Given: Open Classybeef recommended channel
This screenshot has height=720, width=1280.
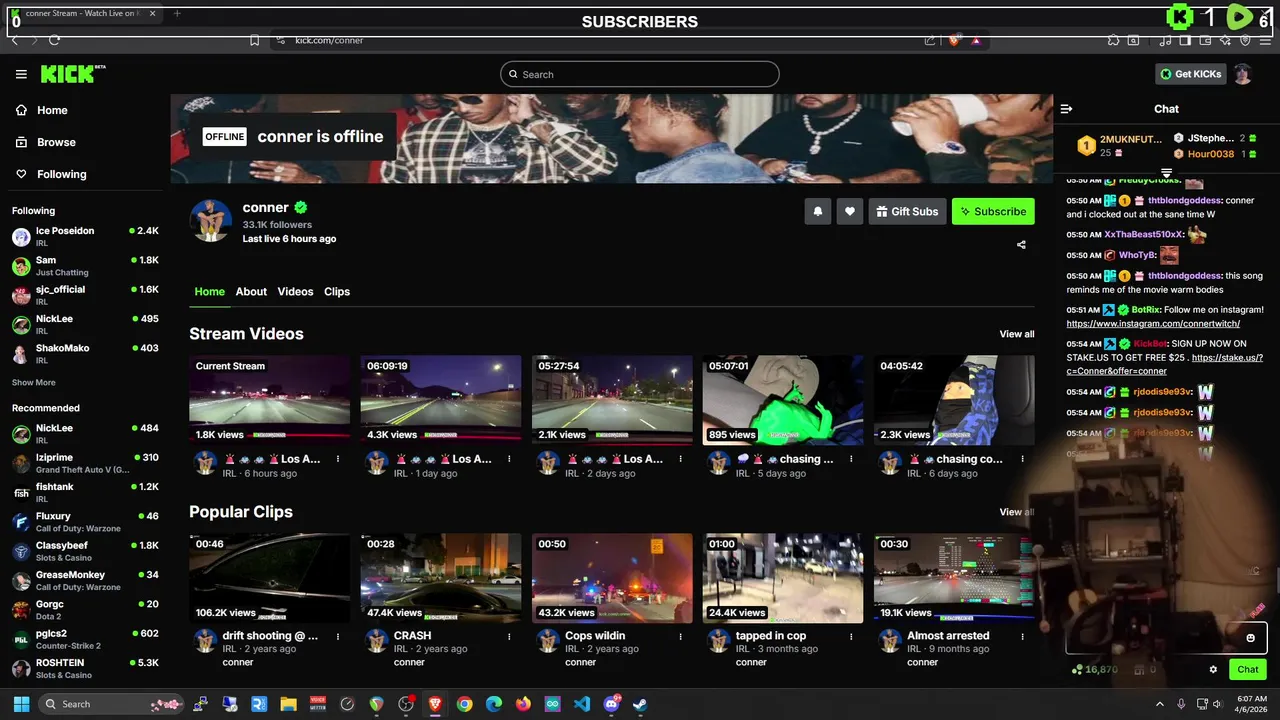Looking at the screenshot, I should (85, 551).
